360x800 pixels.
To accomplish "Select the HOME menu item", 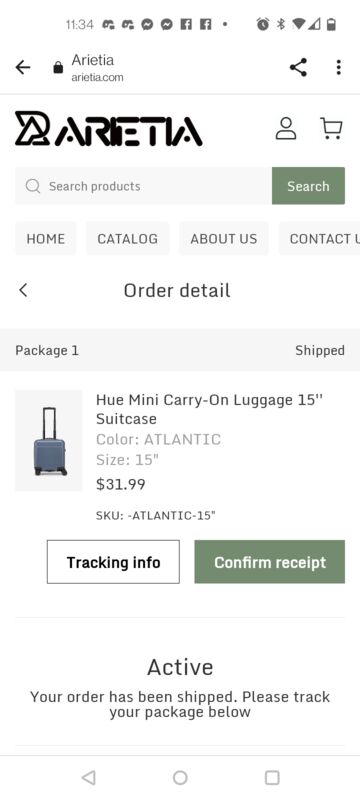I will [x=46, y=239].
